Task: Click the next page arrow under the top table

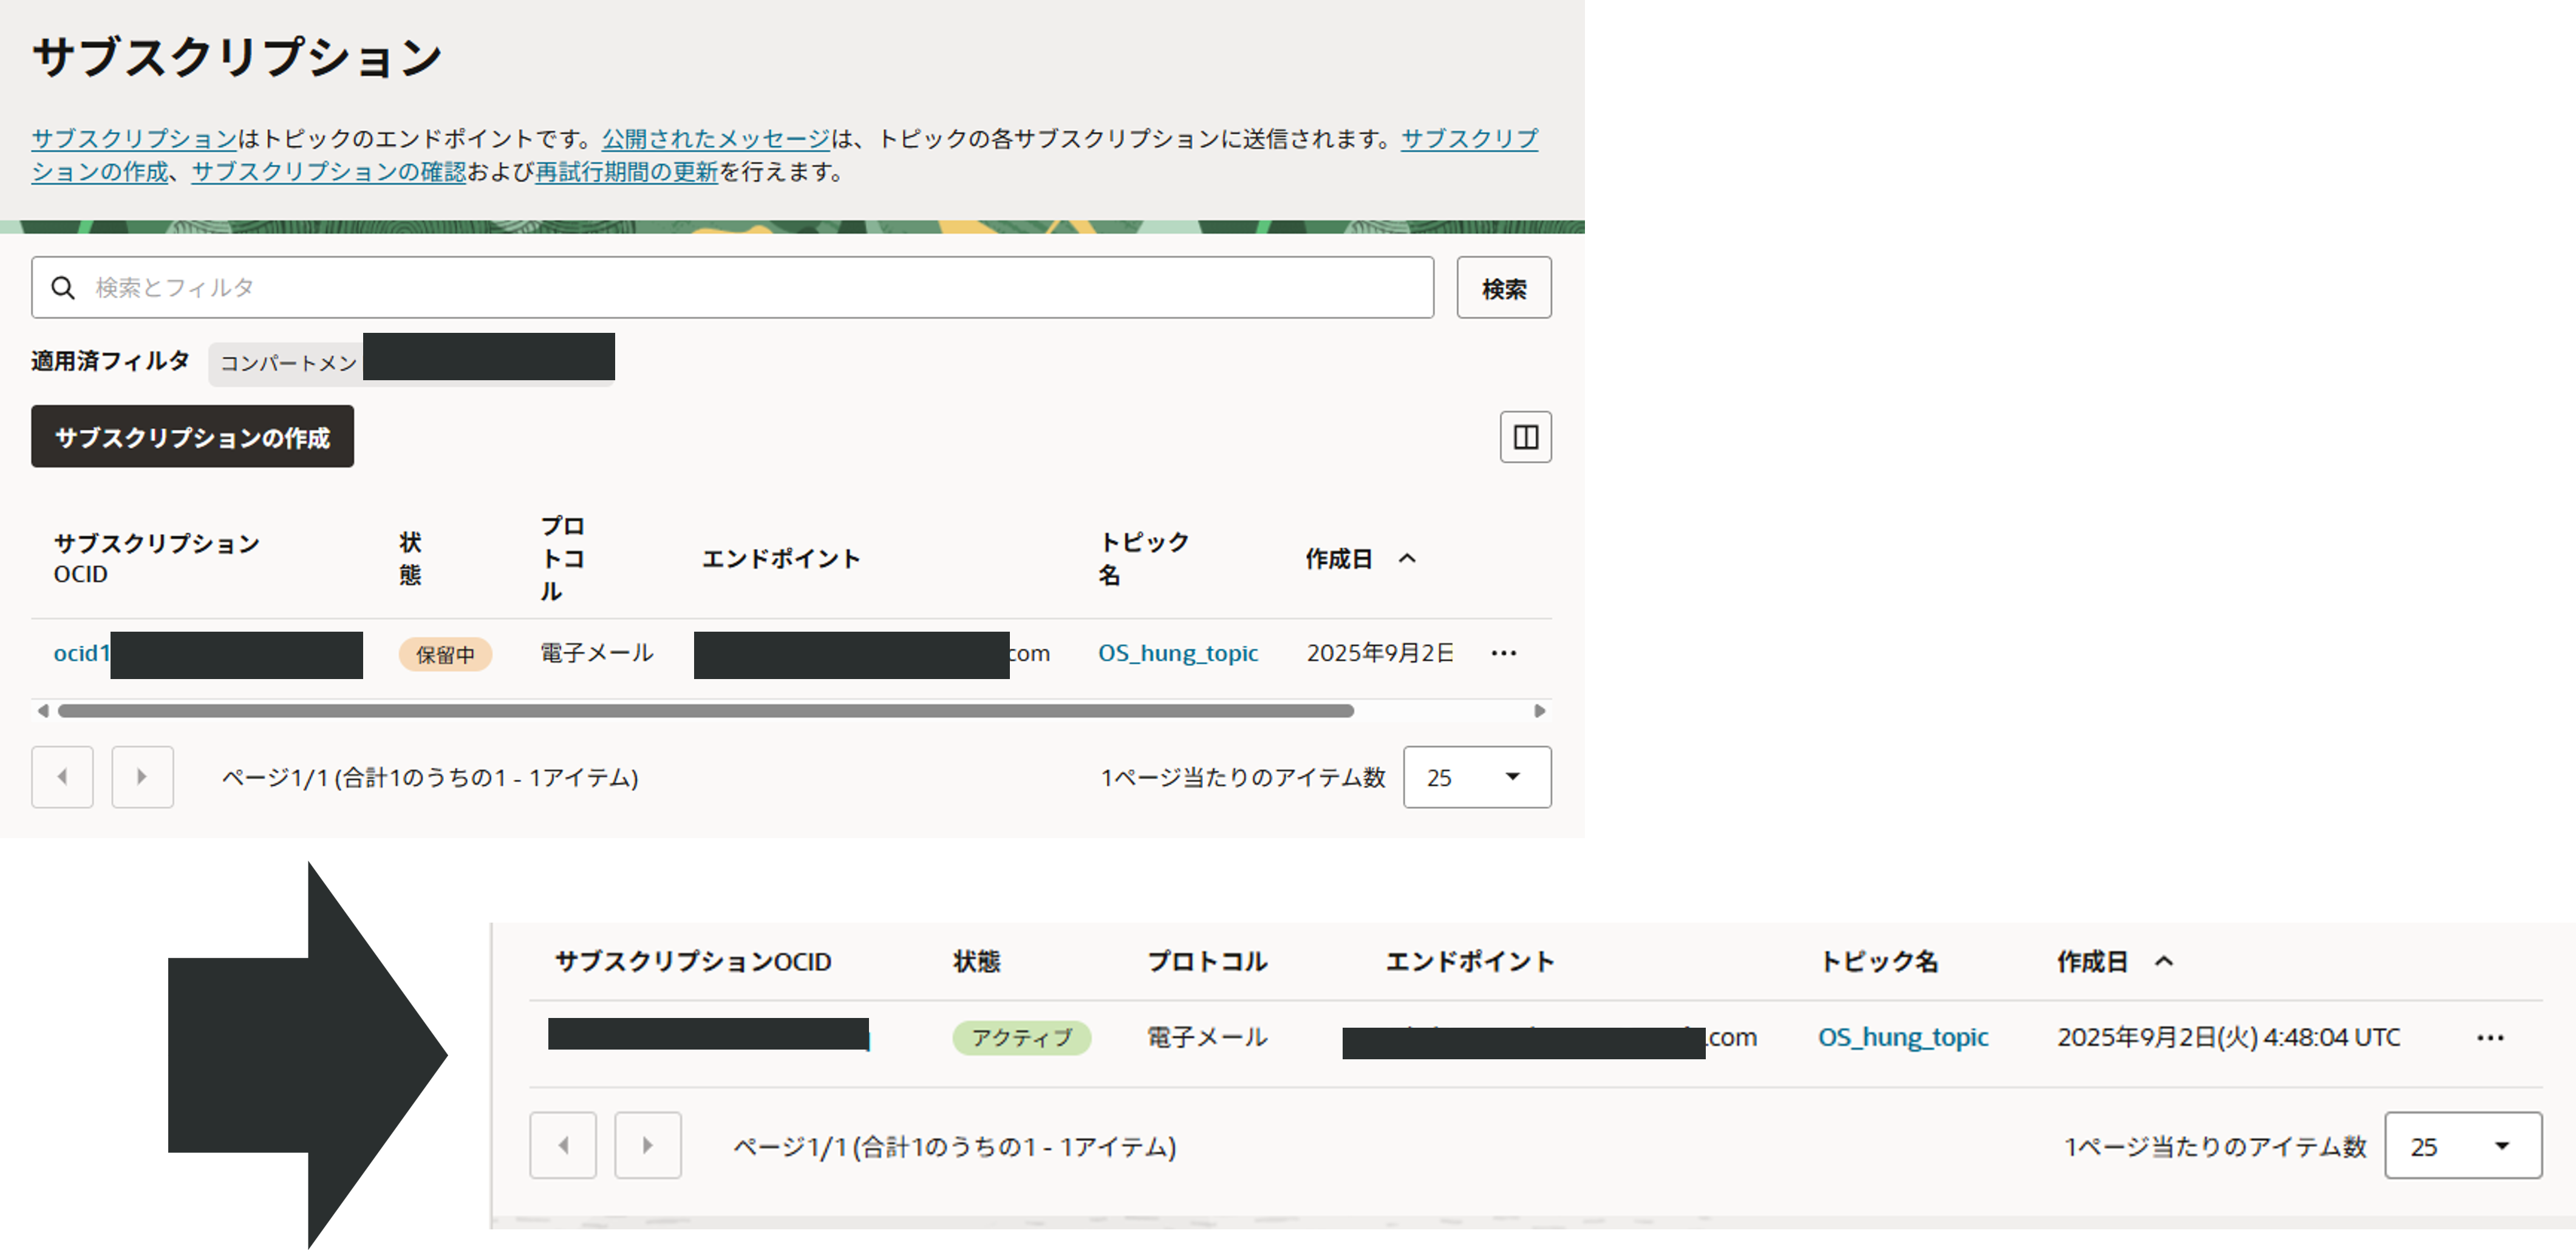Action: point(142,777)
